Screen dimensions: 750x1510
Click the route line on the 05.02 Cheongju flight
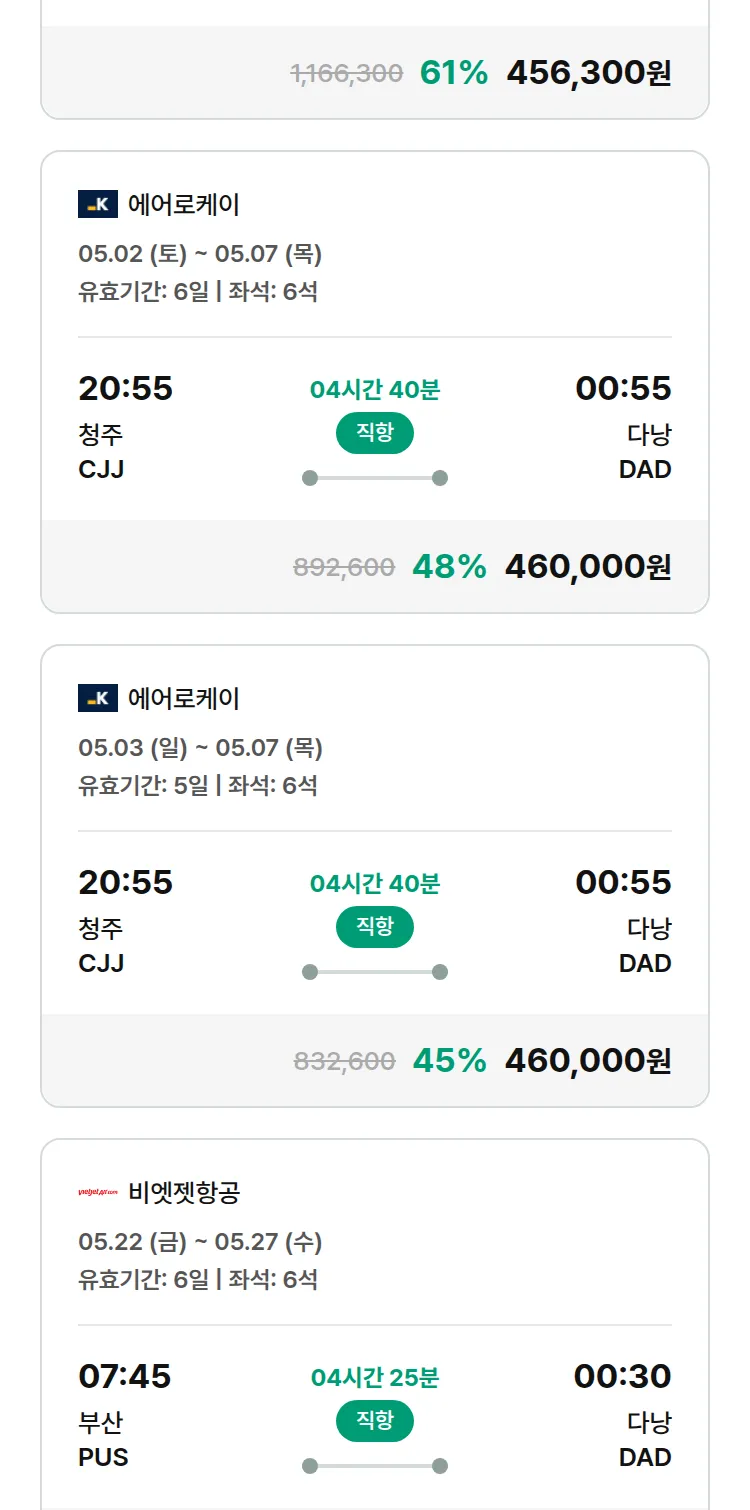374,478
